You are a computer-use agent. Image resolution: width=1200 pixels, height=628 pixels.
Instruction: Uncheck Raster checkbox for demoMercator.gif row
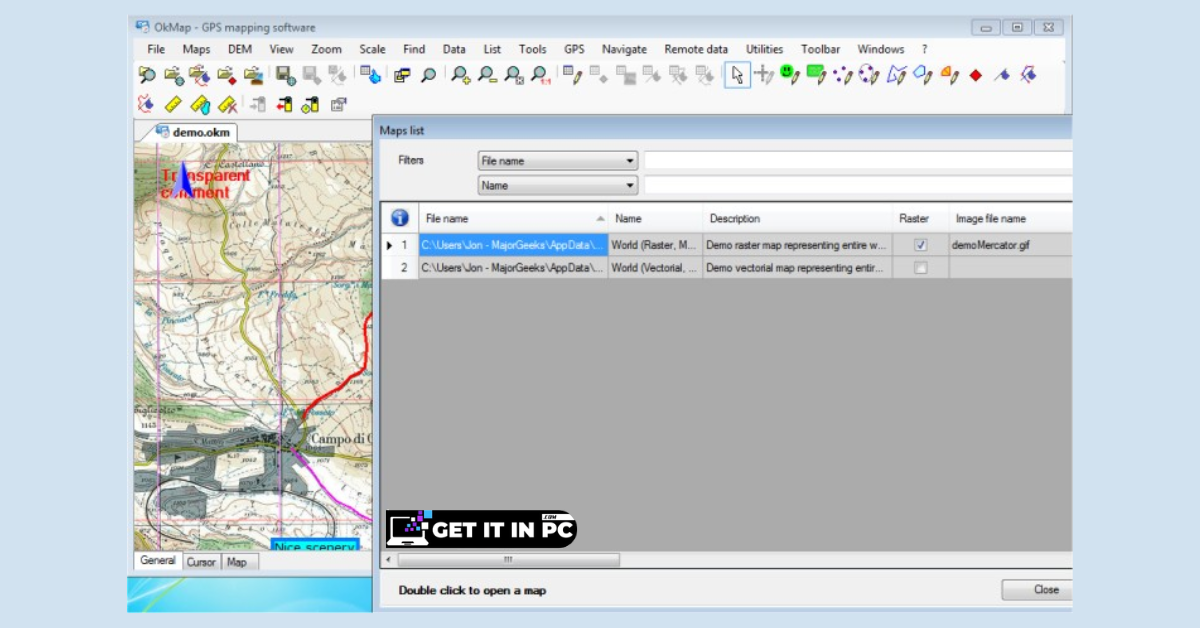pos(921,244)
